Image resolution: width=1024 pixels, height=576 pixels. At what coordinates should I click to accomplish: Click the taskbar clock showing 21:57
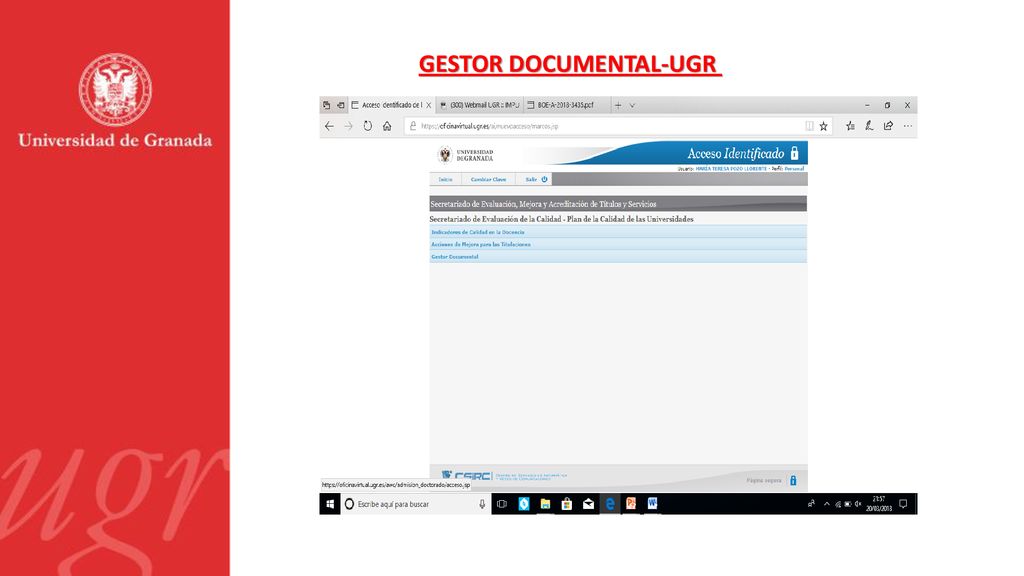click(x=879, y=504)
